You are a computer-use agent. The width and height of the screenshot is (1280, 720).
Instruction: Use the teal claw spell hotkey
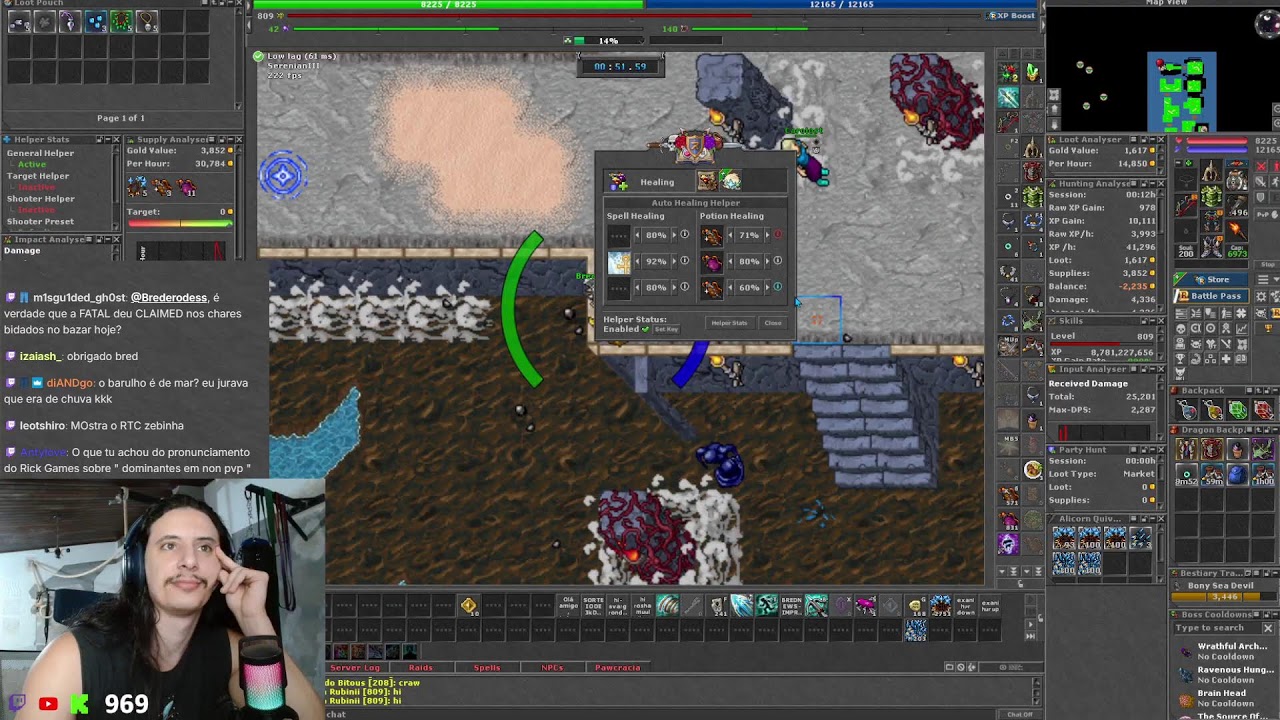point(667,605)
